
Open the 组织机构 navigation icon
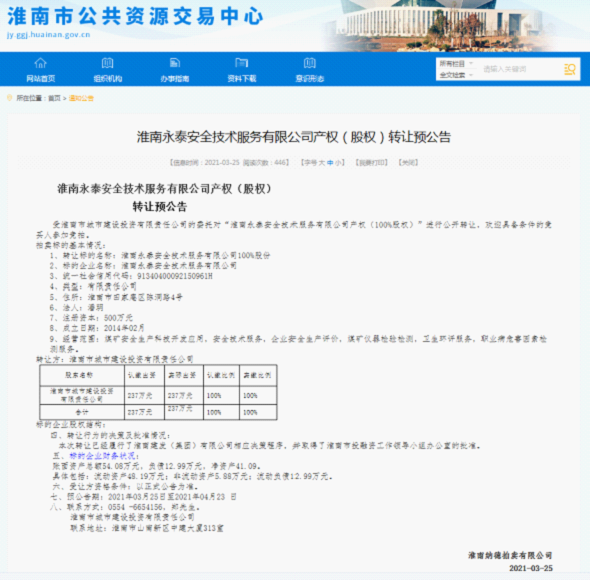tap(108, 63)
